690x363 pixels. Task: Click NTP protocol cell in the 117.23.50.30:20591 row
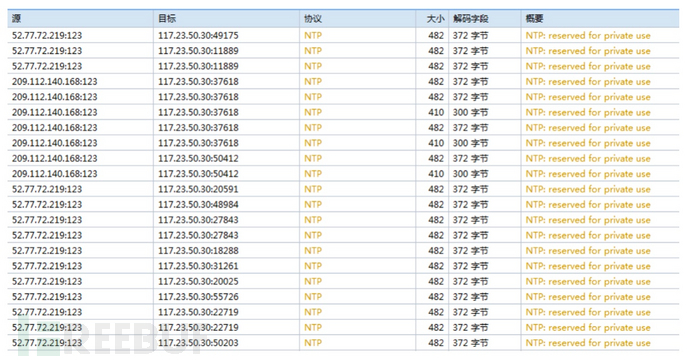click(x=313, y=189)
